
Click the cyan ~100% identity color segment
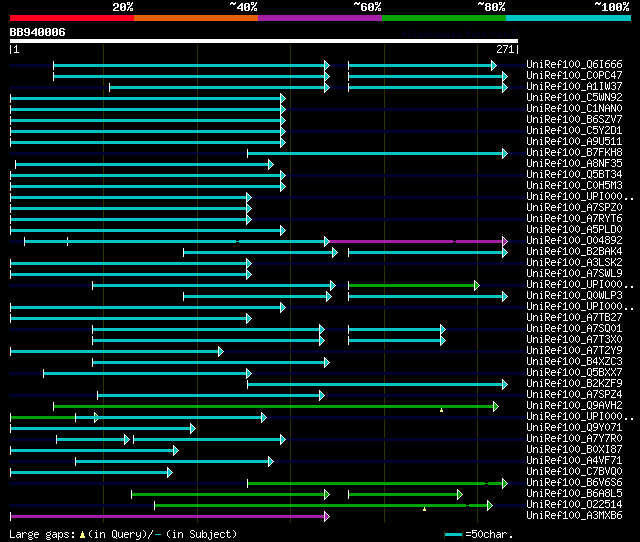coord(567,18)
